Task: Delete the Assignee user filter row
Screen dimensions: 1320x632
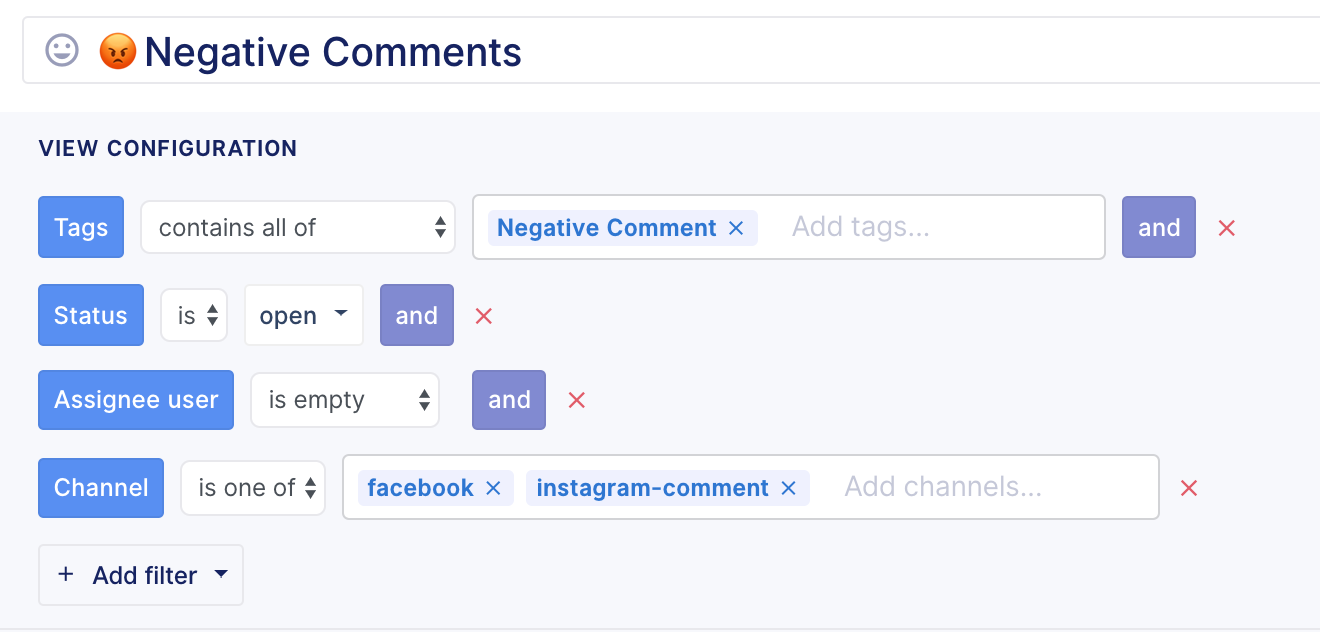Action: tap(576, 400)
